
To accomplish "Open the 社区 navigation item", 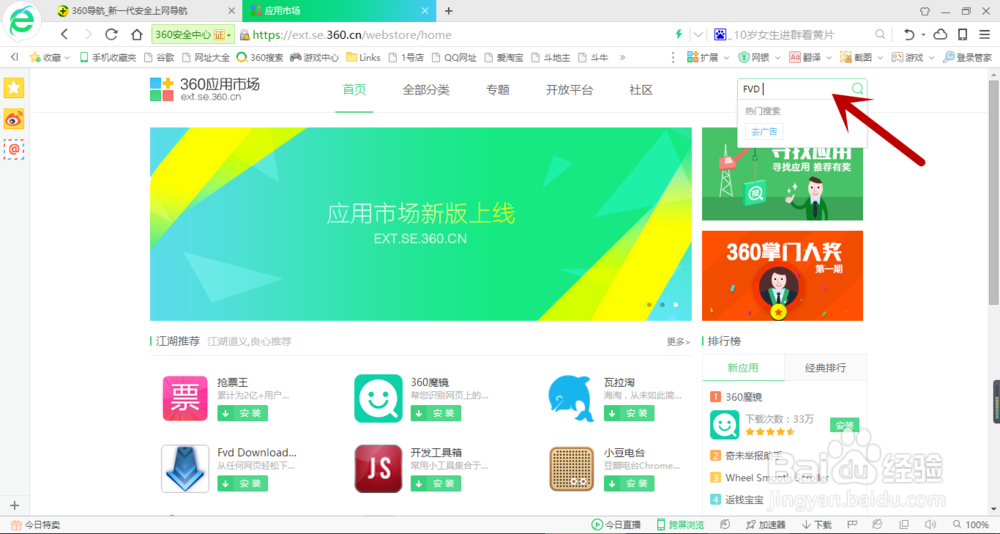I will coord(641,90).
